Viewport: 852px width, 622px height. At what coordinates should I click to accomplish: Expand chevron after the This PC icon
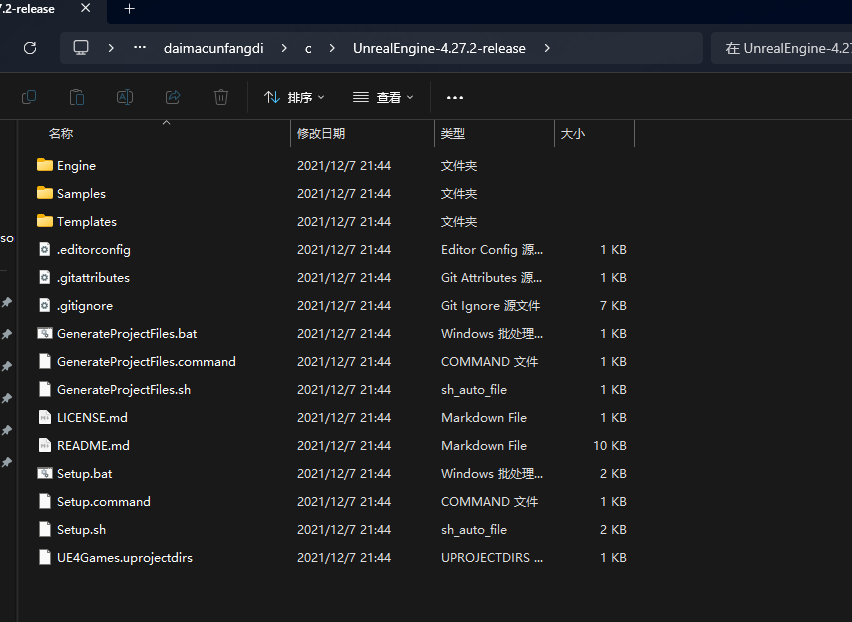[111, 48]
